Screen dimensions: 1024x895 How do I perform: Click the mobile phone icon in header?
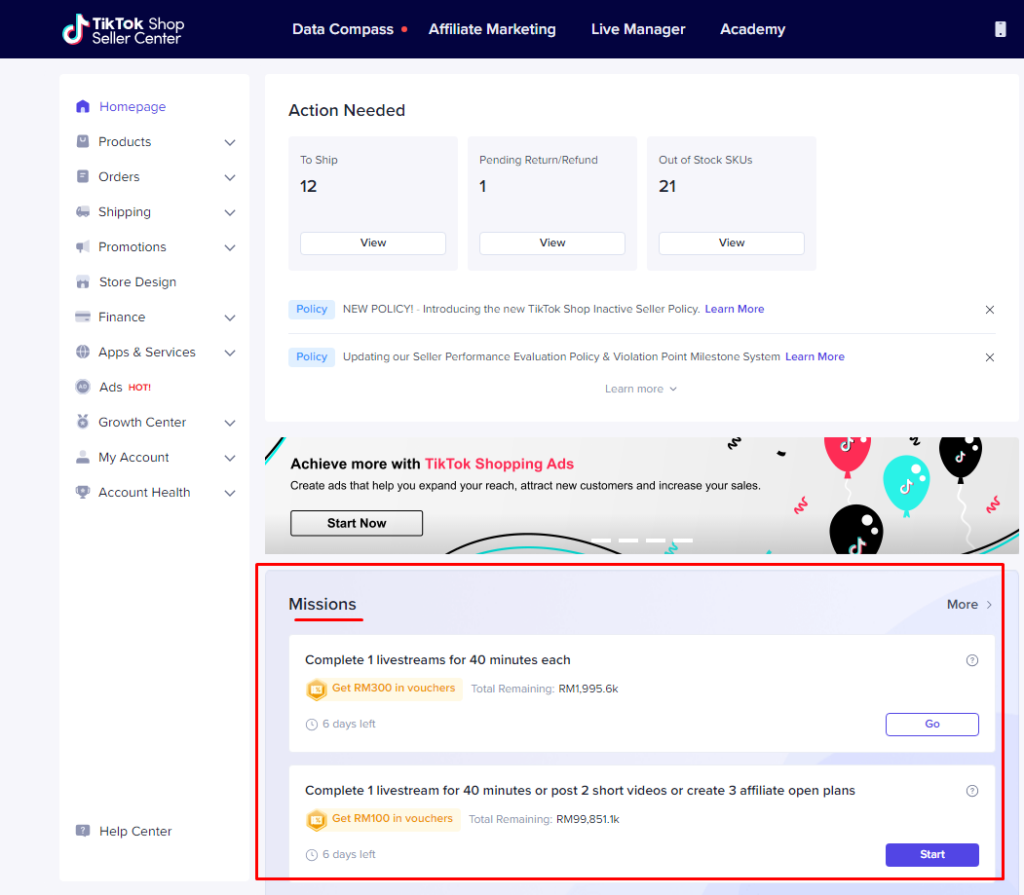point(1000,29)
